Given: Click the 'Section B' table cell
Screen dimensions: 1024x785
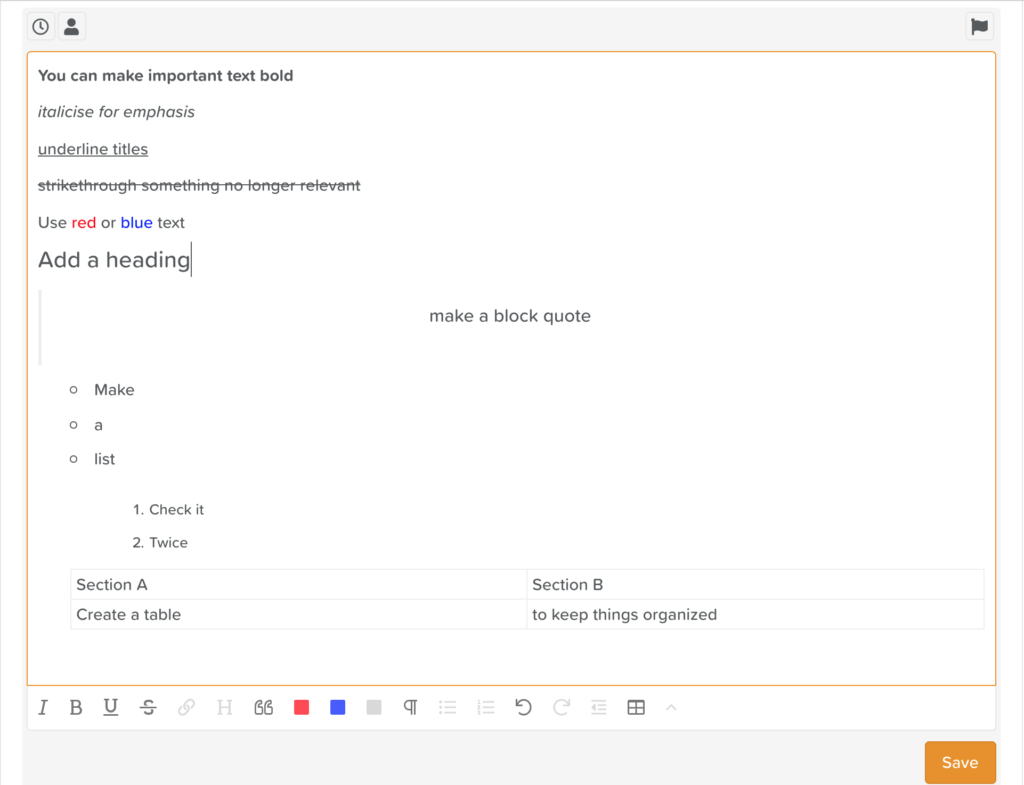Looking at the screenshot, I should [x=754, y=585].
